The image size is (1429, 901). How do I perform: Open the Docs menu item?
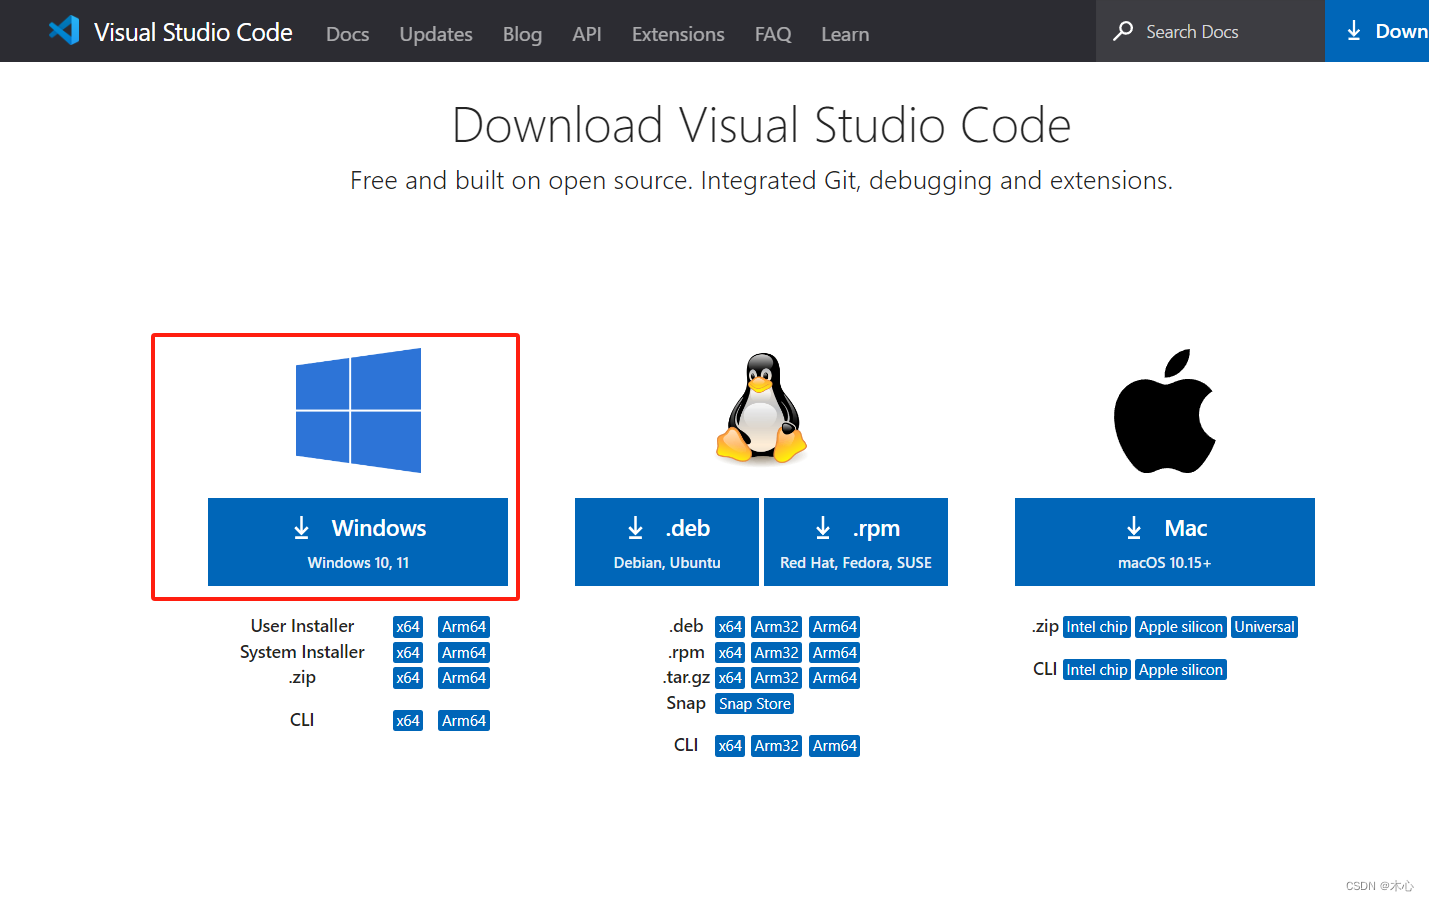[347, 34]
